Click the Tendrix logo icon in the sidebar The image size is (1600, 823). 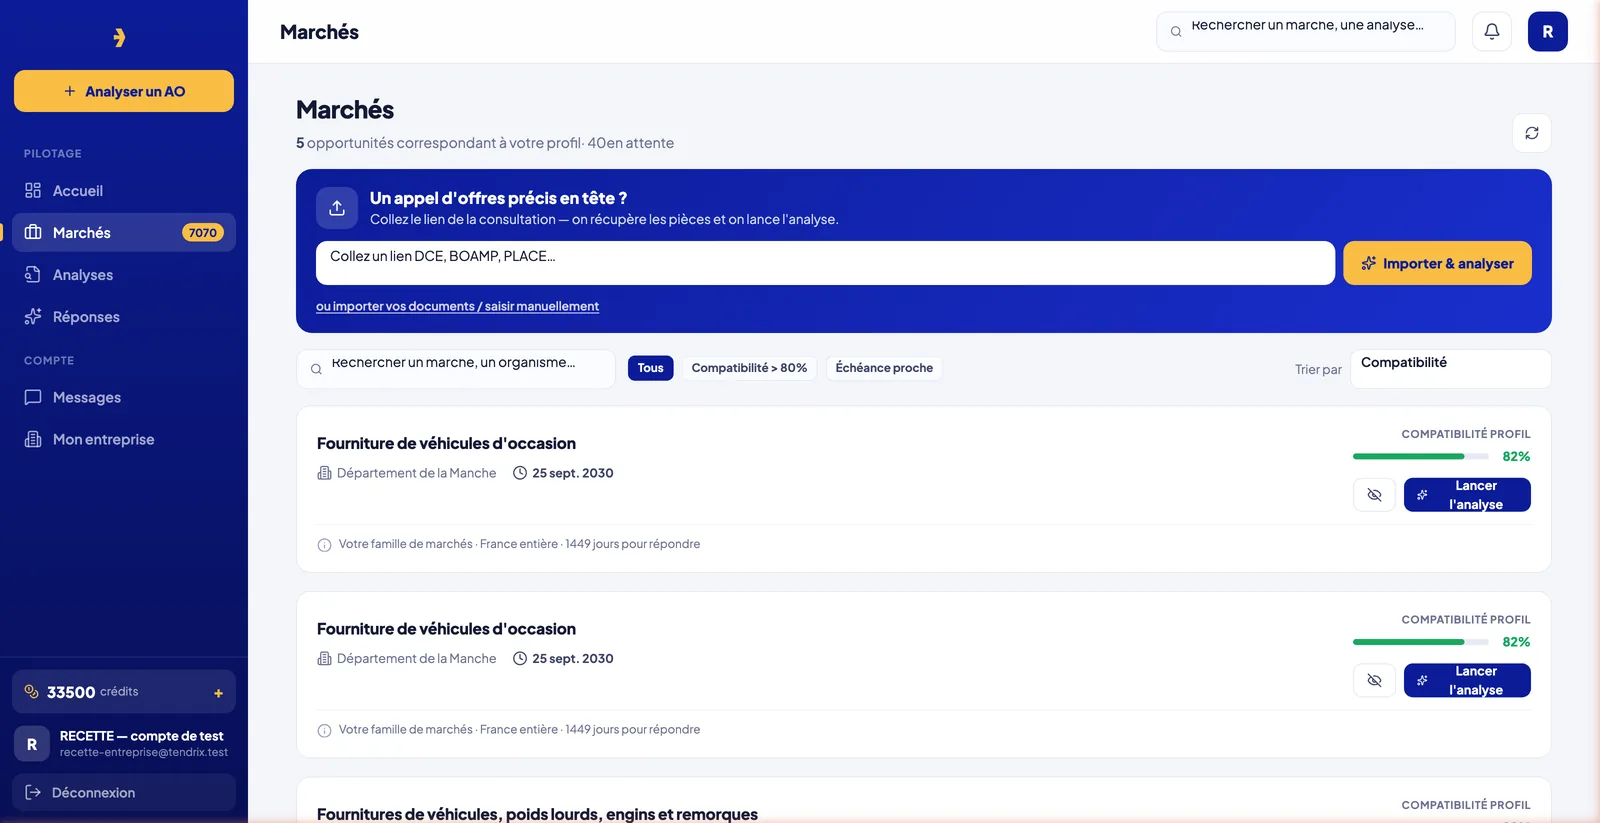coord(119,37)
